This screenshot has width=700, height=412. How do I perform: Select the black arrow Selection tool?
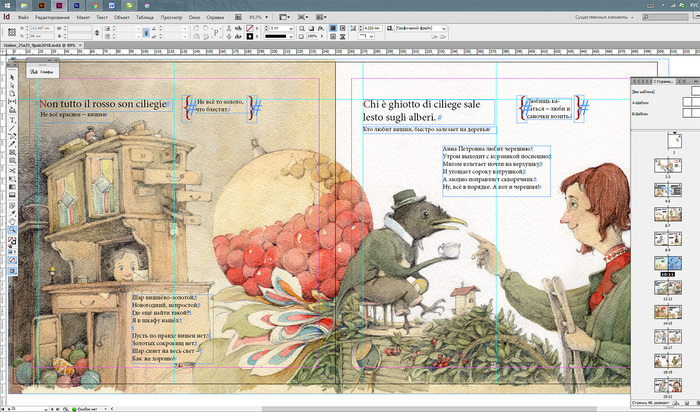tap(11, 79)
